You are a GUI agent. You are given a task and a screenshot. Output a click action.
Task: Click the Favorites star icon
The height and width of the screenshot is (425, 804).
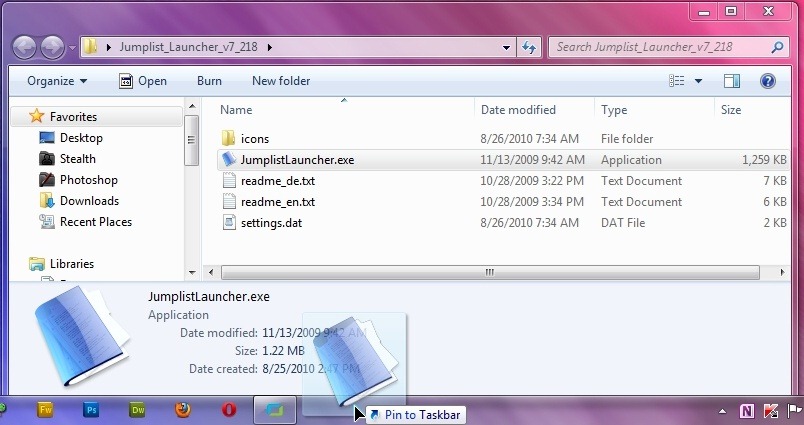(x=36, y=116)
